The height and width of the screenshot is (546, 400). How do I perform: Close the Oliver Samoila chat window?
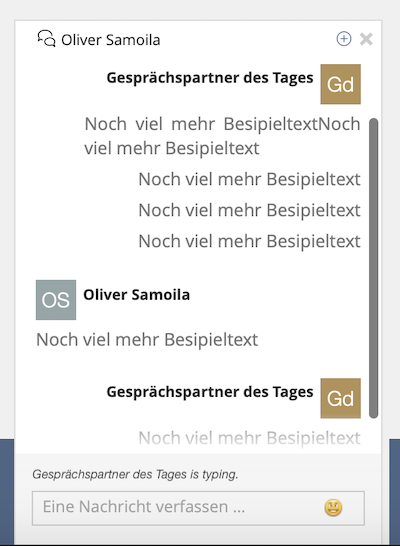click(x=366, y=39)
